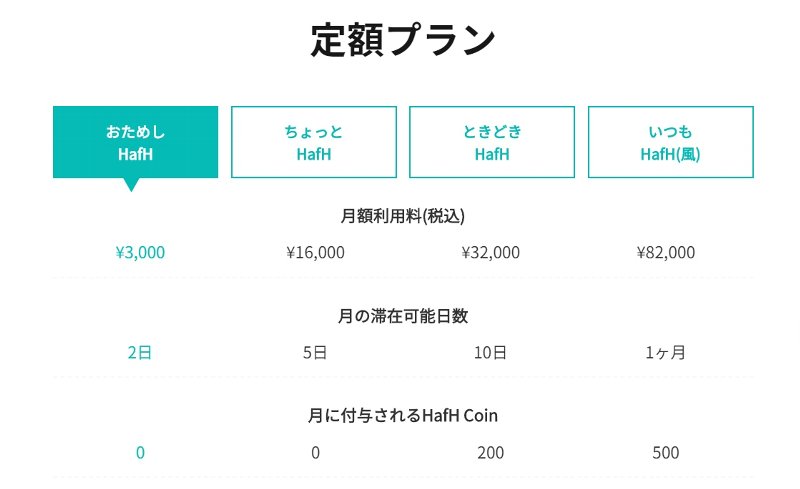Click the 200 HafH Coin value

(x=490, y=452)
